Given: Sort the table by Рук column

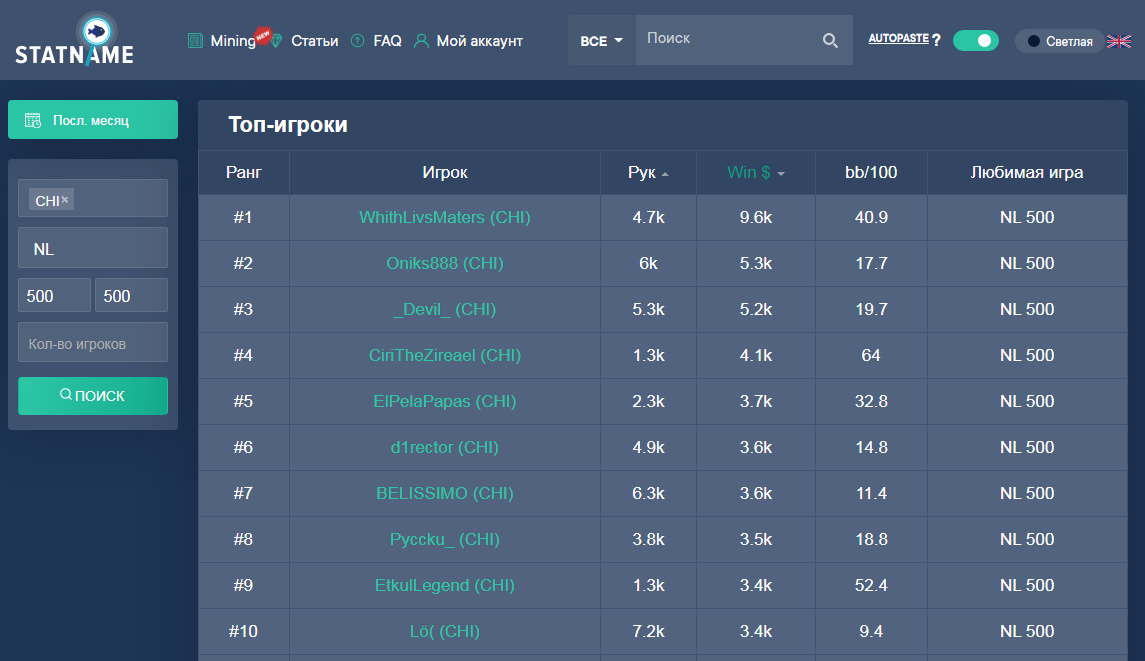Looking at the screenshot, I should point(648,172).
